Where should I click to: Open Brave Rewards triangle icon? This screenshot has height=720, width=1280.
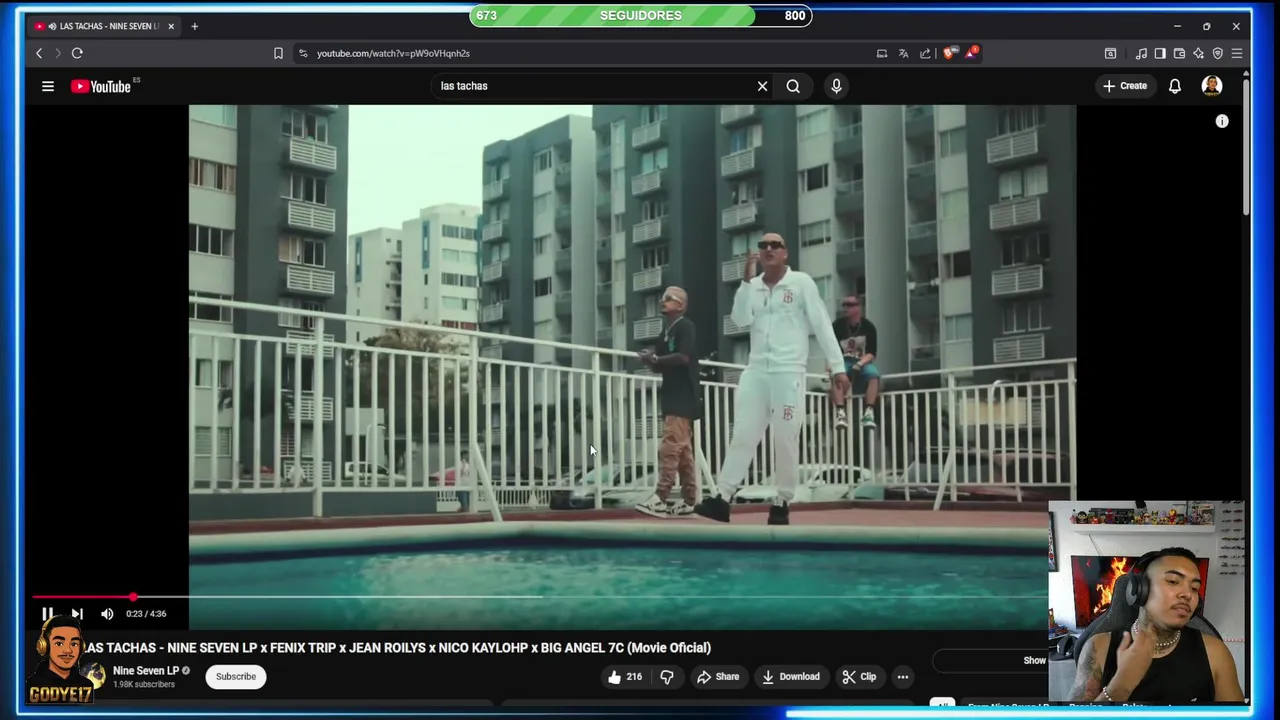(970, 53)
